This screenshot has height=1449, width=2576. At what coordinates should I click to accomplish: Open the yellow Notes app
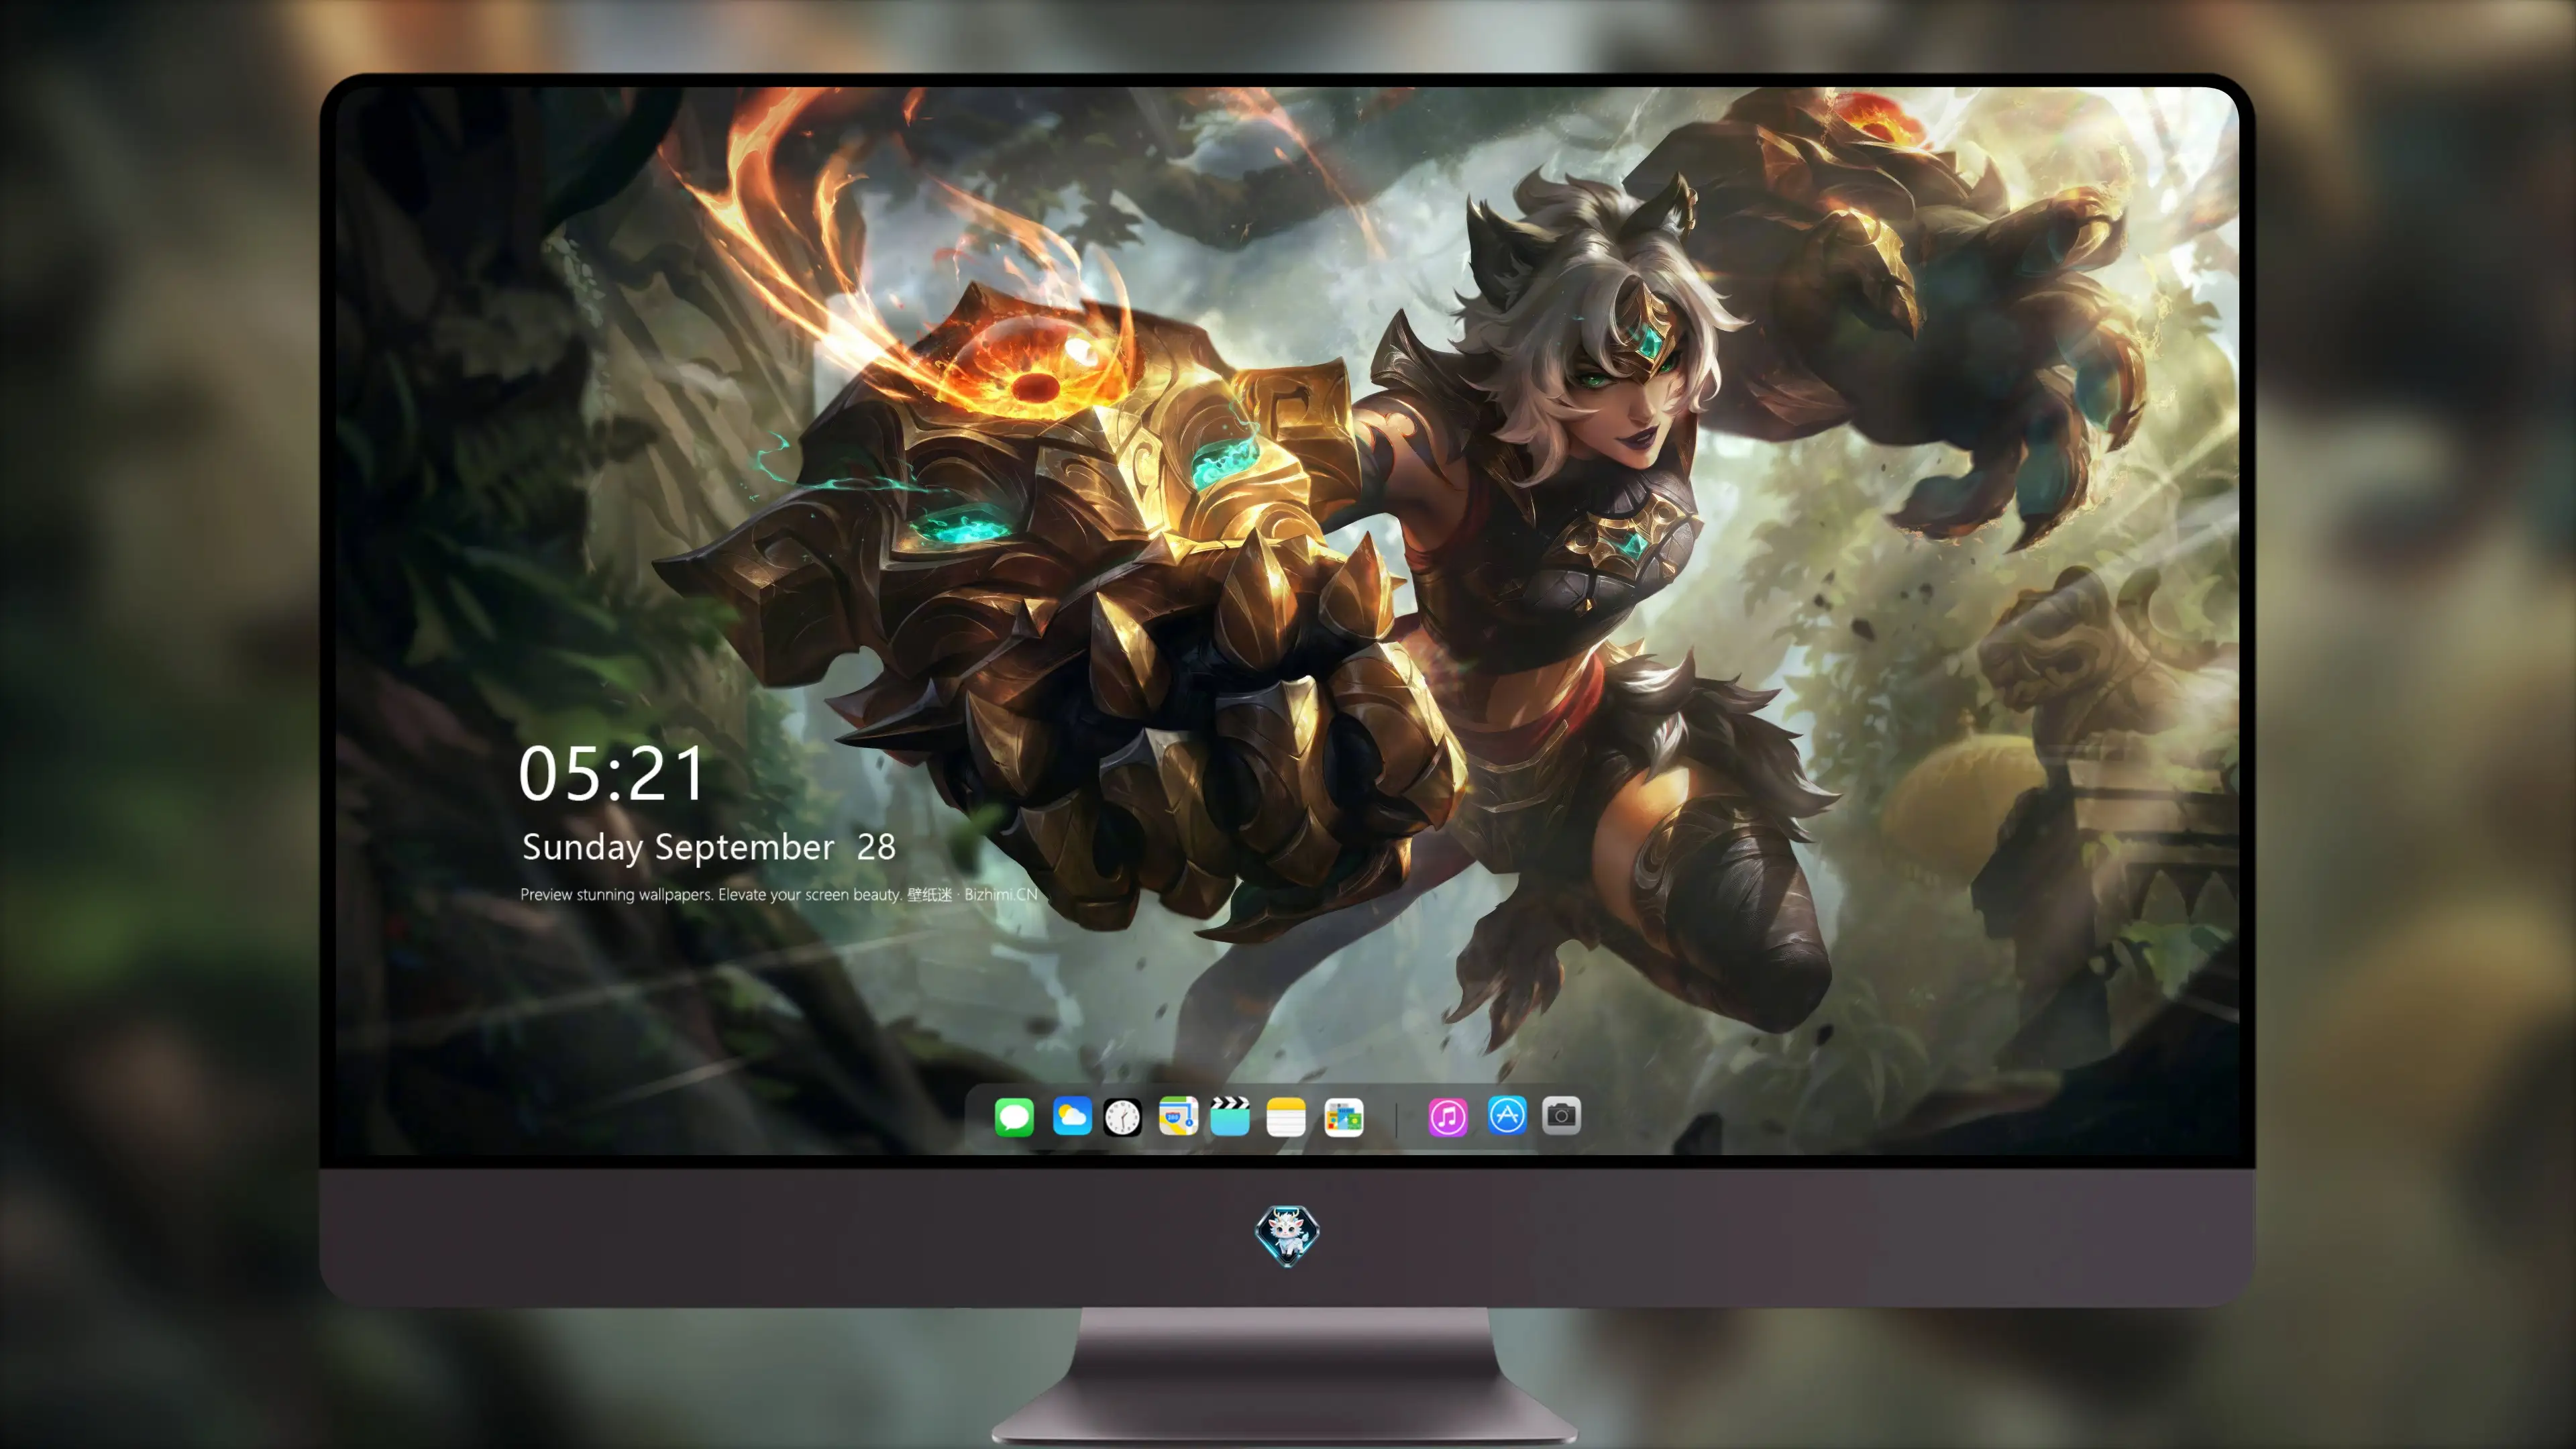click(x=1286, y=1116)
